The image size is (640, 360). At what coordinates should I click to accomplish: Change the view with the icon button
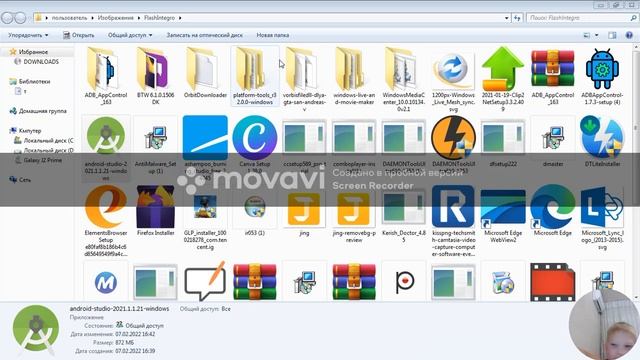click(x=587, y=36)
